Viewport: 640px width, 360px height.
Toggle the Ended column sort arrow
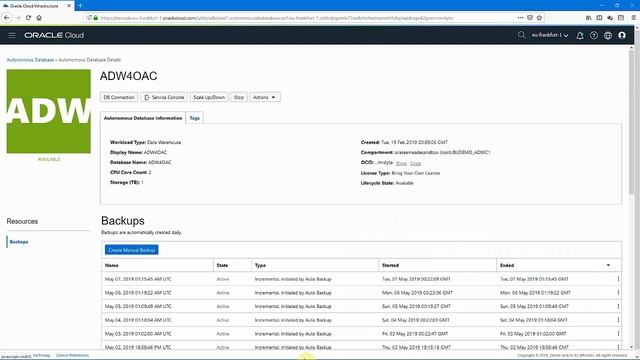pos(608,265)
